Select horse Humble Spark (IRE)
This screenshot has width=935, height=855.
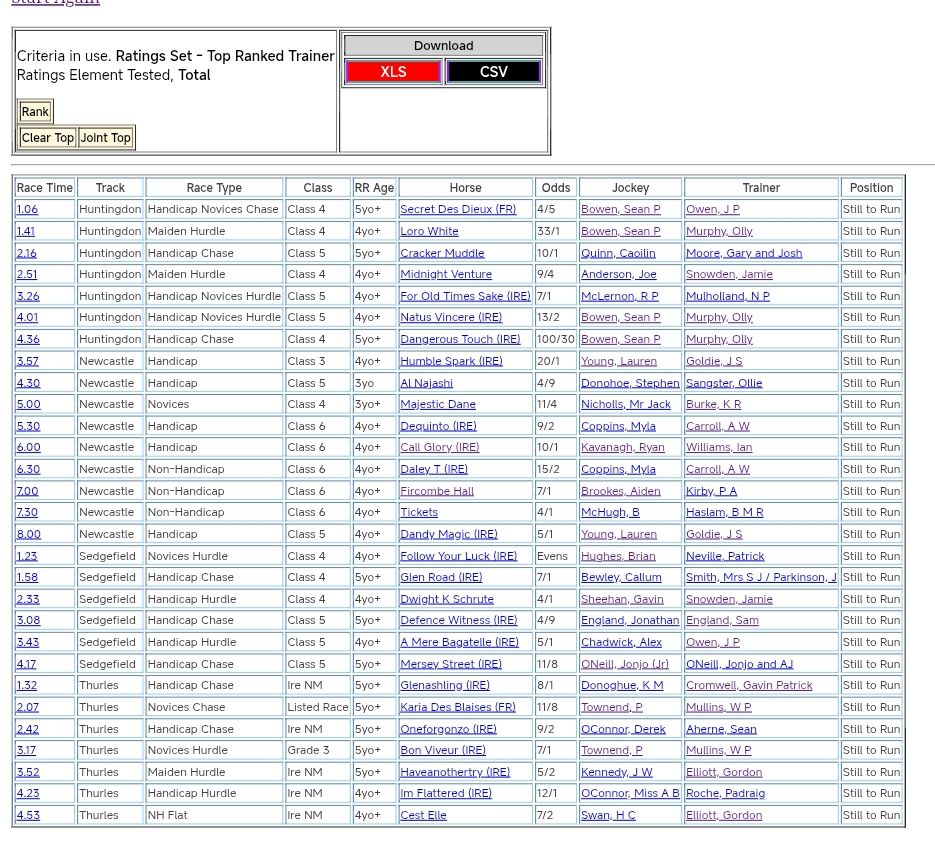tap(451, 361)
